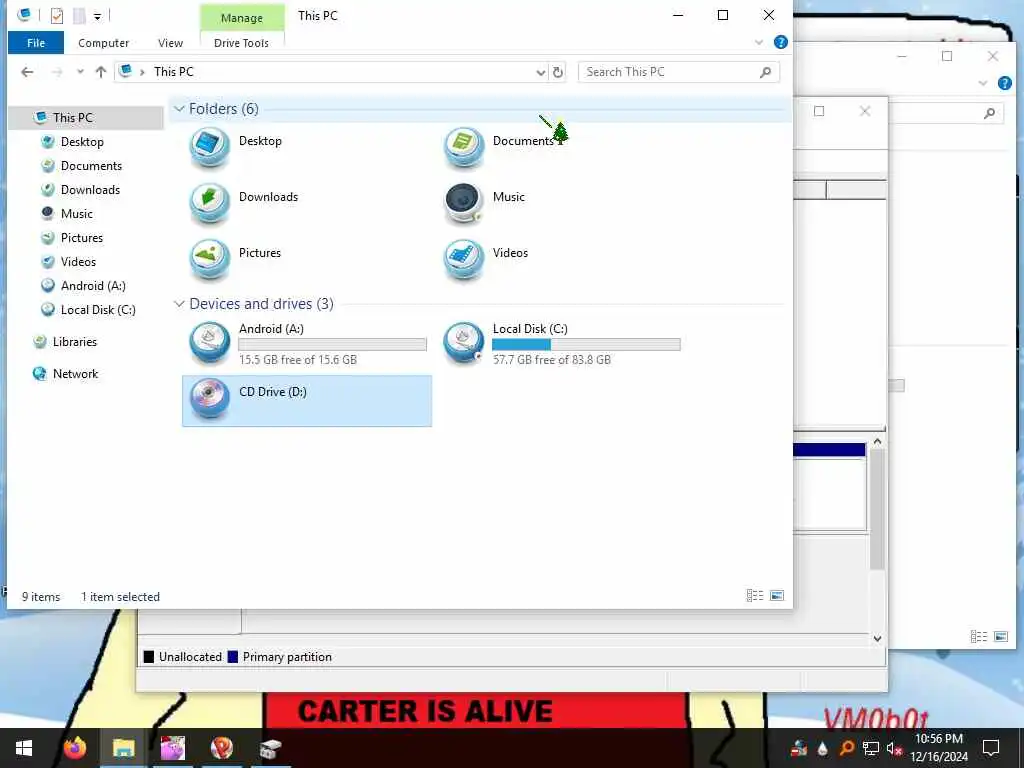1024x768 pixels.
Task: Click Disk Management scrollbar down arrow
Action: 878,639
